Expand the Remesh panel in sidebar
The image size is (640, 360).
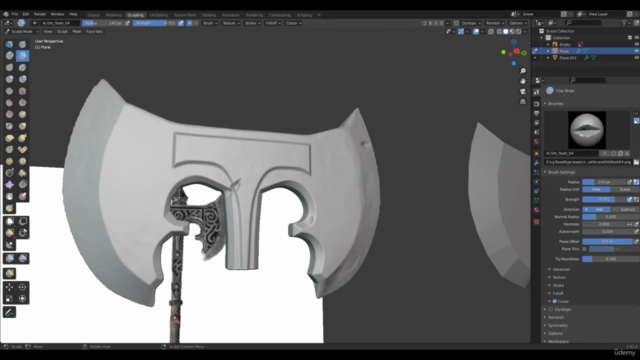pyautogui.click(x=556, y=318)
